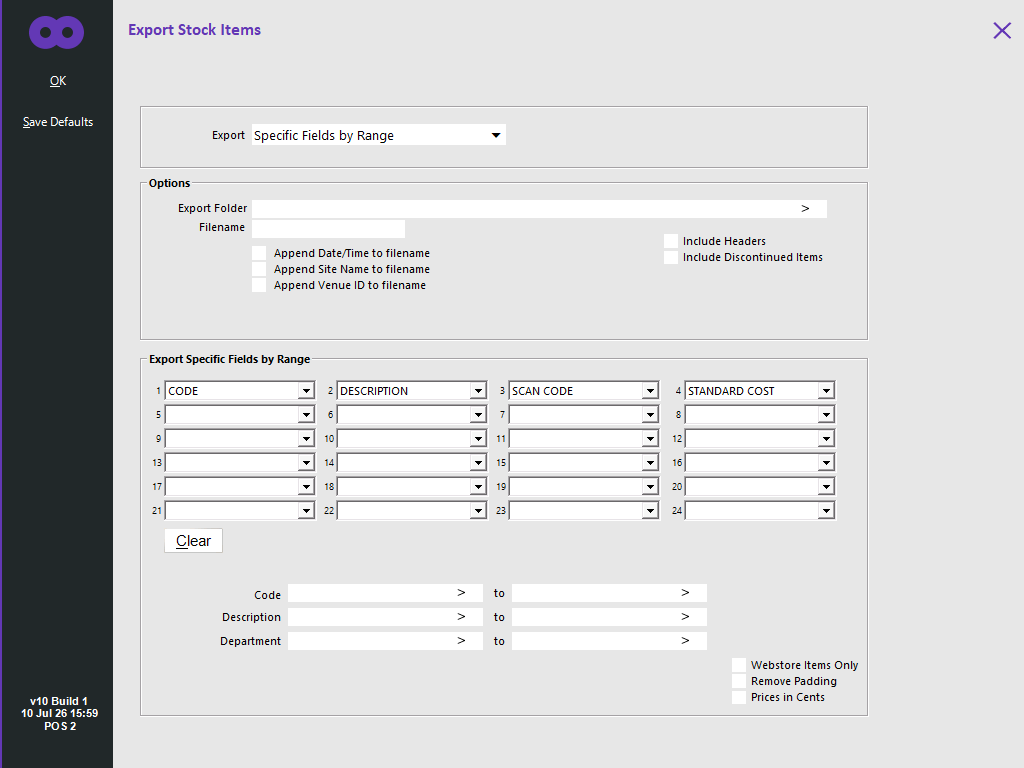
Task: Click Save Defaults in the sidebar
Action: click(58, 122)
